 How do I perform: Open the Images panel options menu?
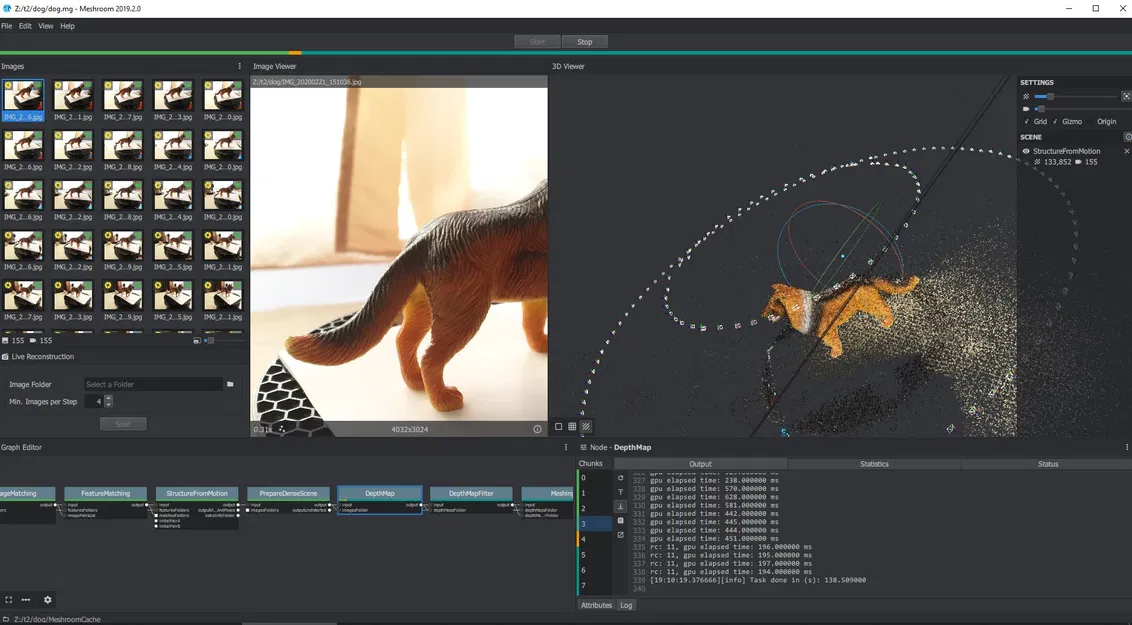coord(240,66)
